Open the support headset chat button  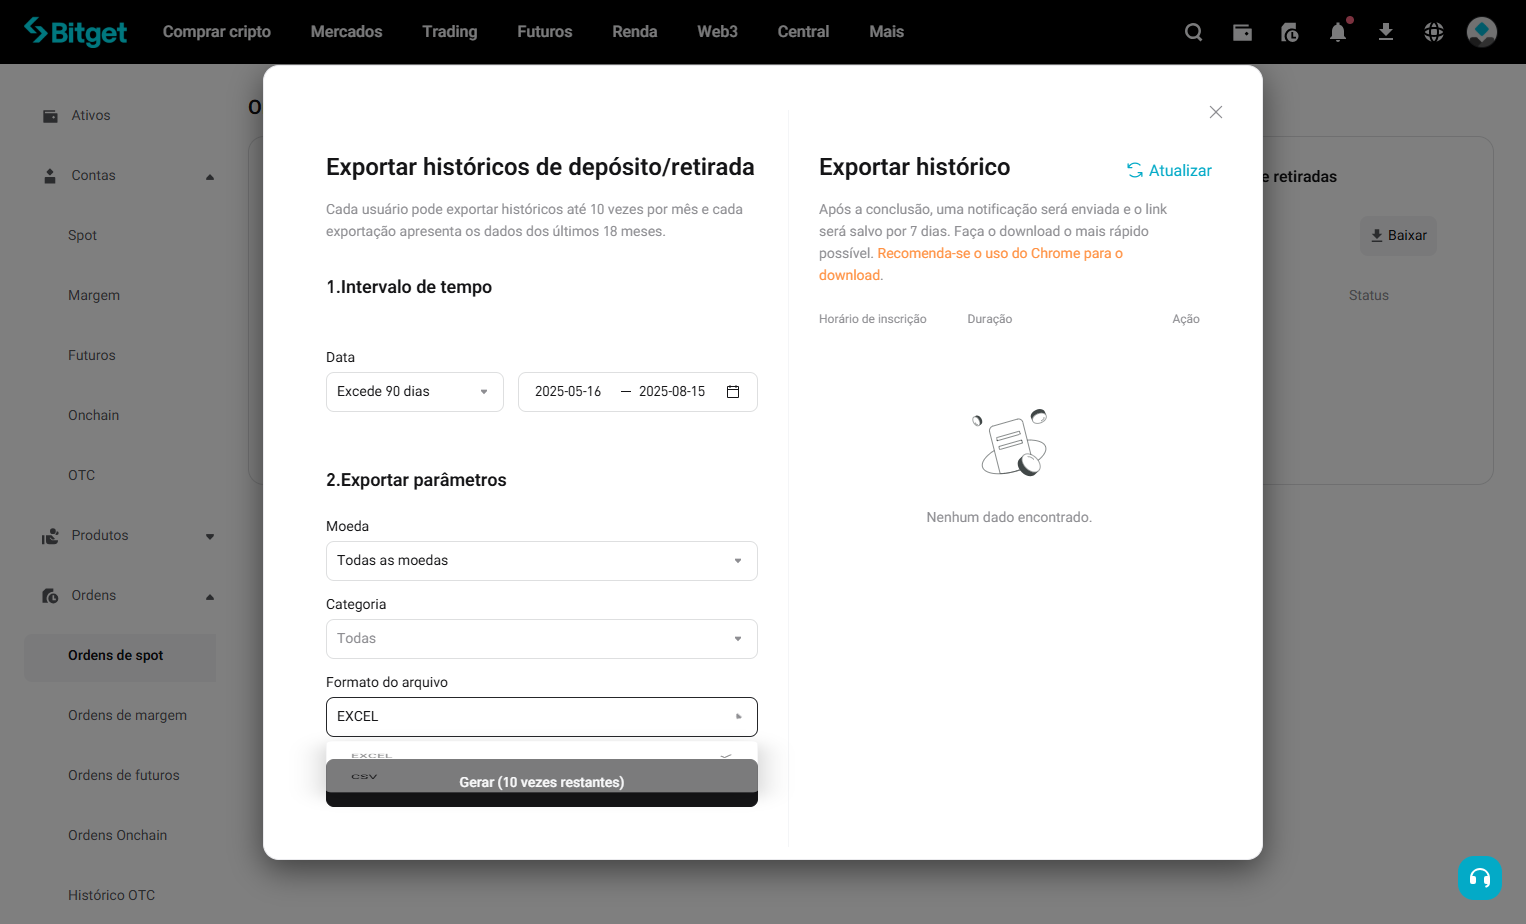point(1480,878)
